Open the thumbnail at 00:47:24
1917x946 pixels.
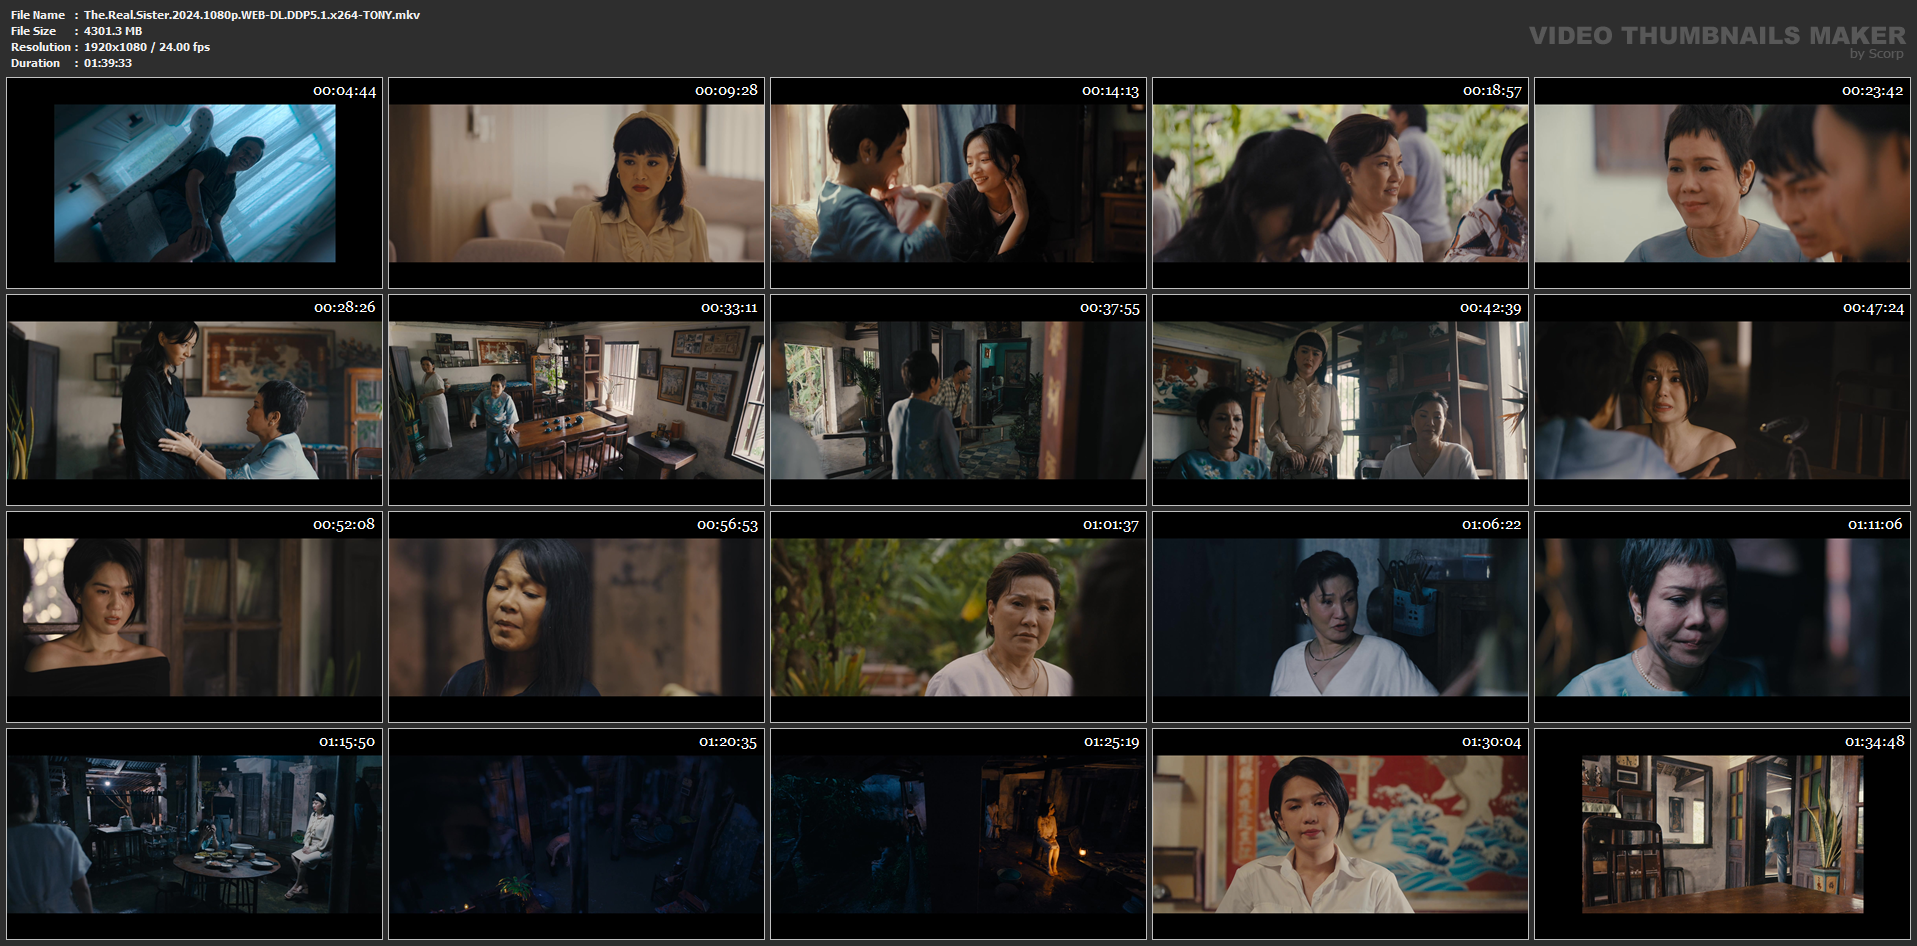(1722, 400)
